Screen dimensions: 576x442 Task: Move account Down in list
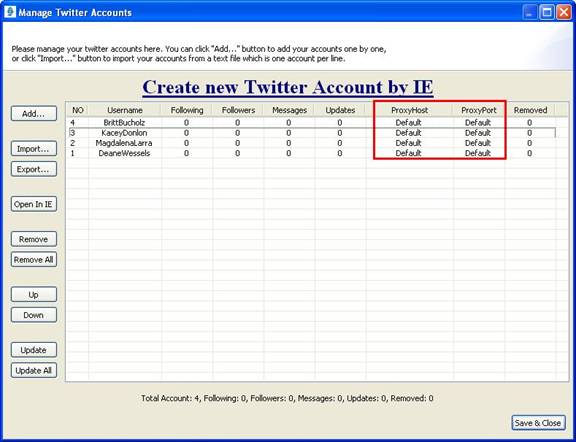pyautogui.click(x=34, y=315)
